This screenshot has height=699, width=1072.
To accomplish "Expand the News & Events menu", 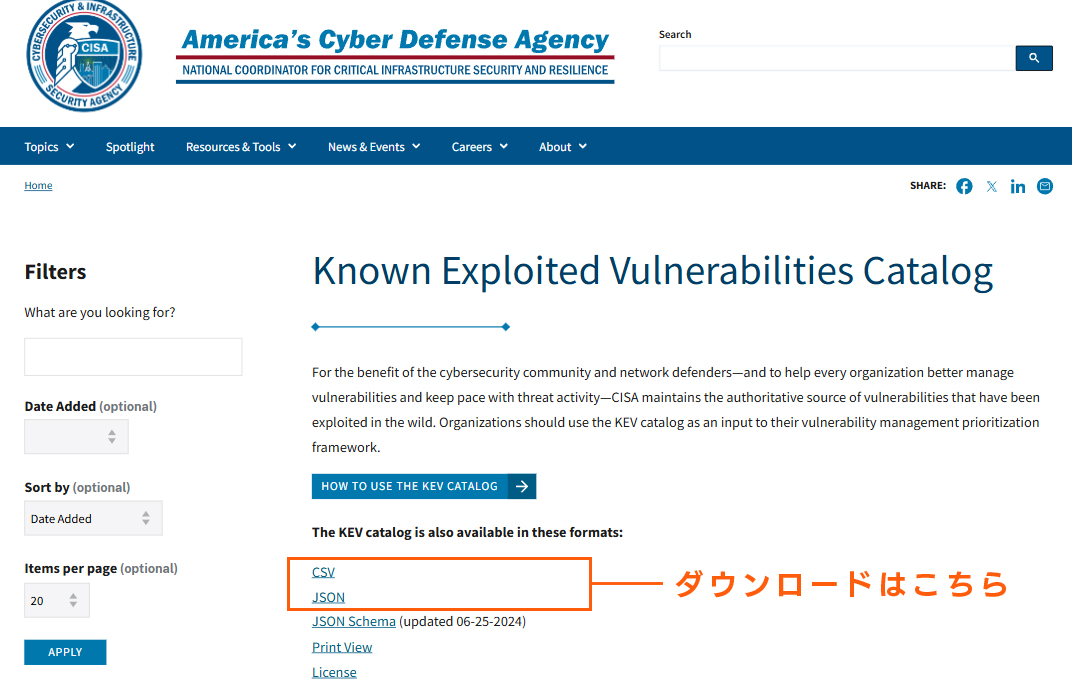I will pyautogui.click(x=374, y=147).
